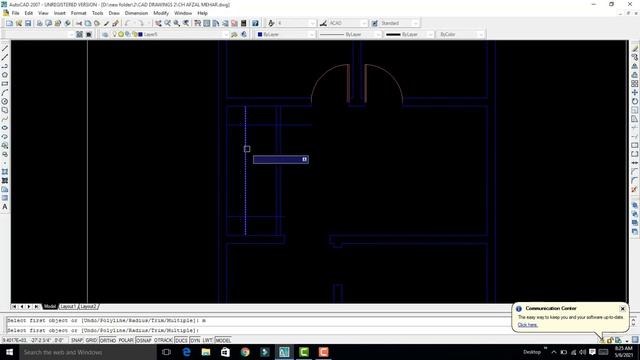The image size is (640, 360).
Task: Open the text style dropdown
Action: pyautogui.click(x=296, y=23)
